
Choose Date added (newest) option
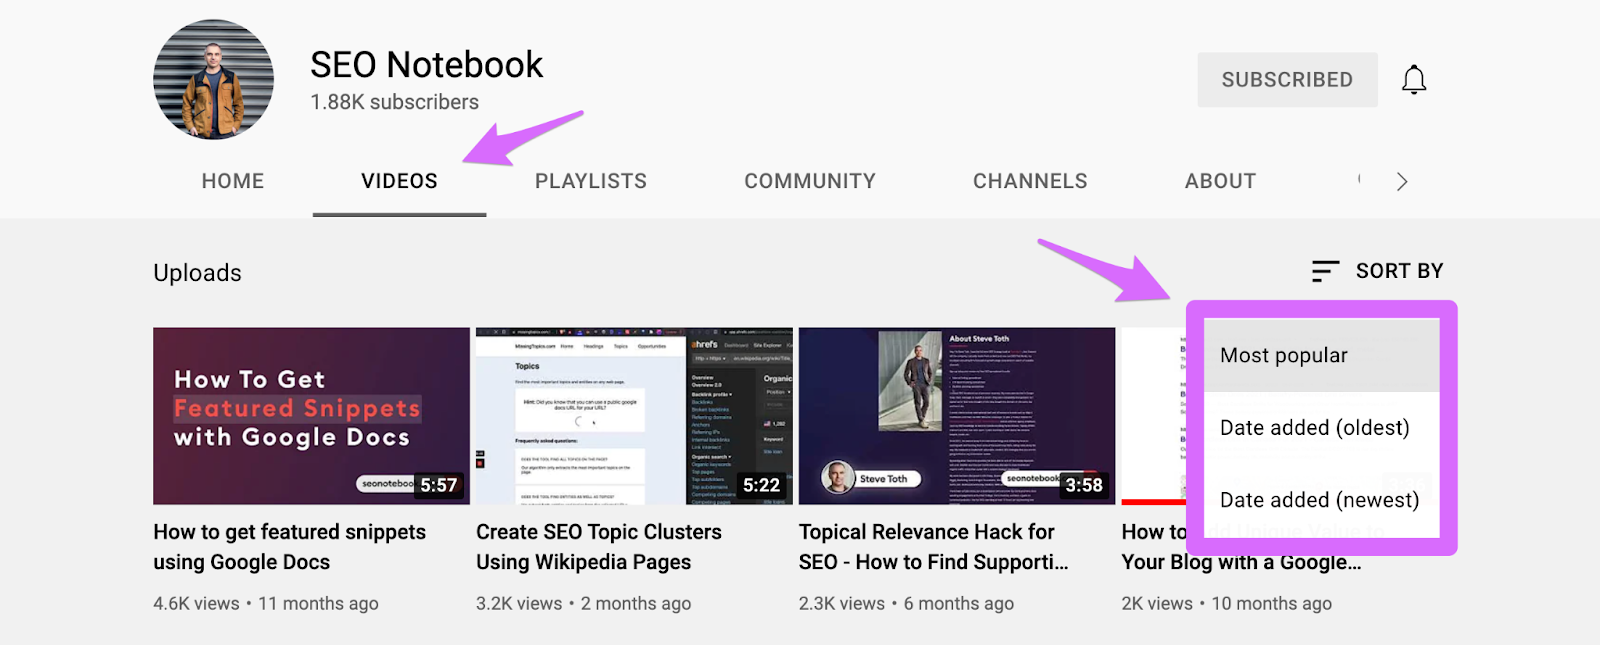1321,500
